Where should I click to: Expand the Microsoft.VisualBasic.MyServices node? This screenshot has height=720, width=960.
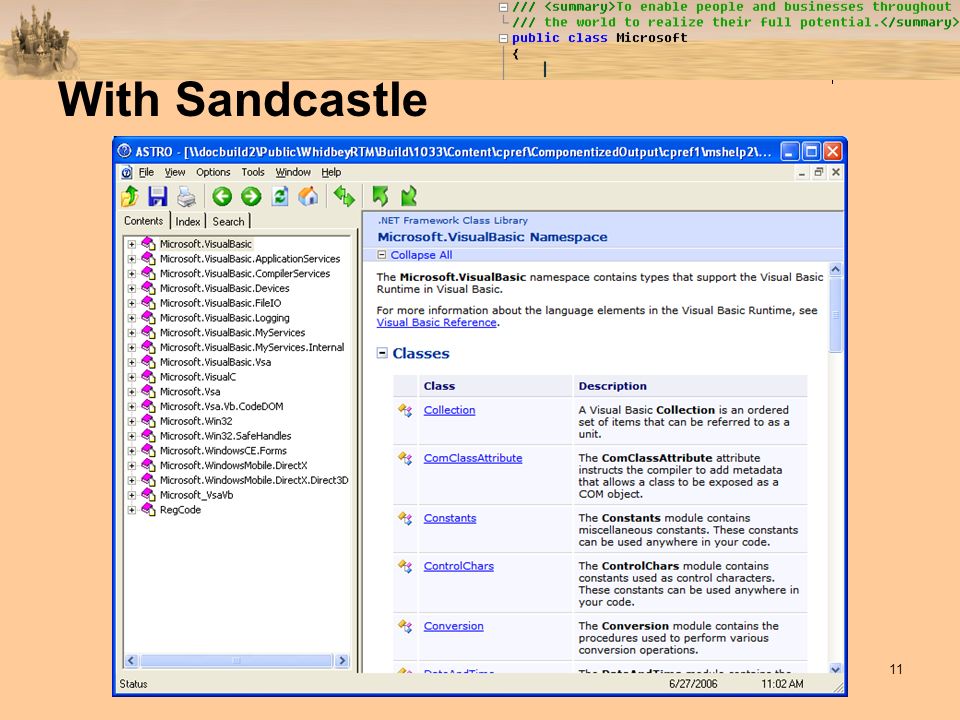click(x=132, y=332)
